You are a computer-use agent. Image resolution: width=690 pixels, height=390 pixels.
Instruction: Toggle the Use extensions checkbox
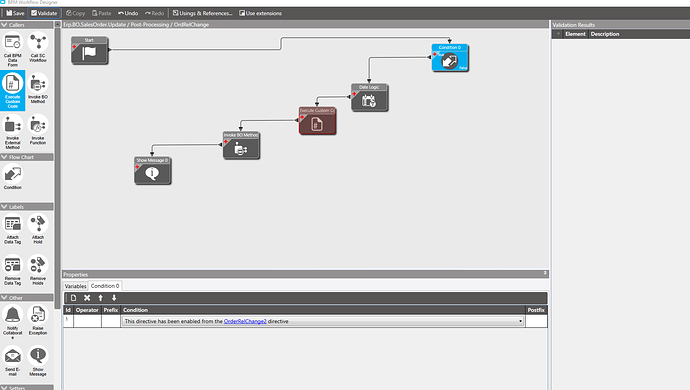point(261,13)
